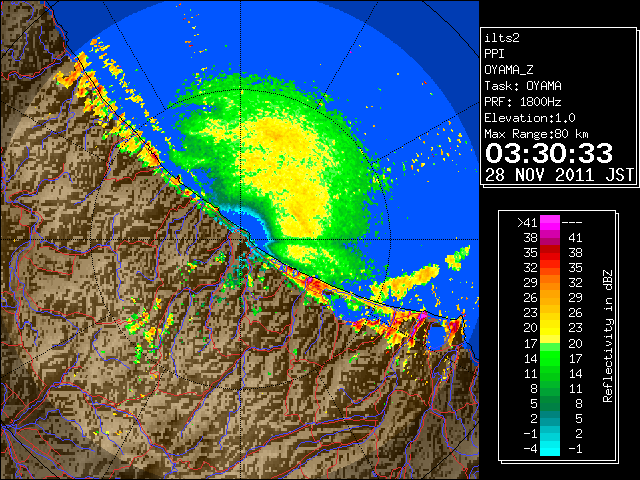This screenshot has width=640, height=480.
Task: Click the red 35 dBZ legend swatch
Action: pyautogui.click(x=550, y=253)
